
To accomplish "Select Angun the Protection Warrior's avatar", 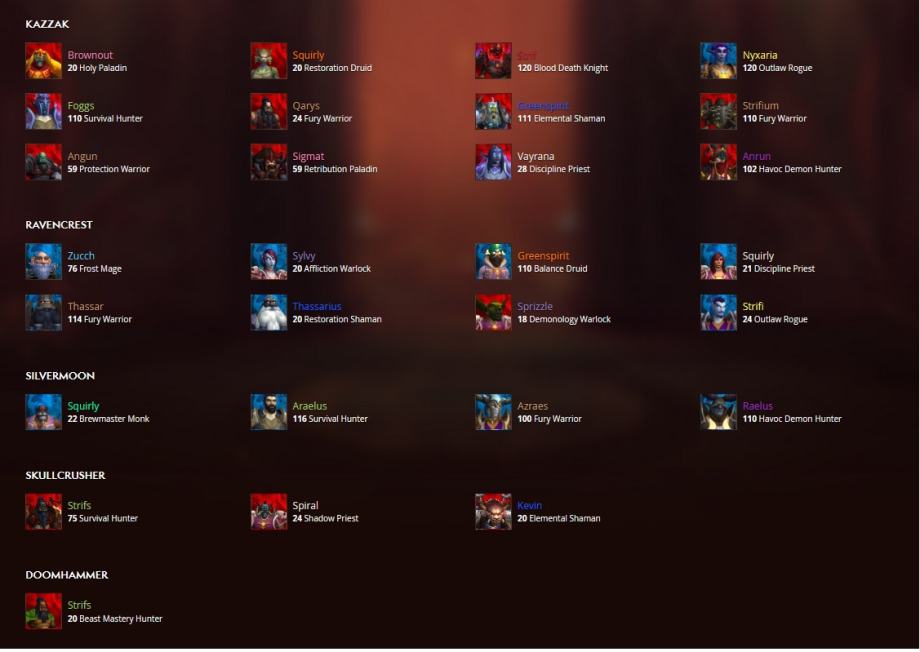I will click(x=43, y=162).
